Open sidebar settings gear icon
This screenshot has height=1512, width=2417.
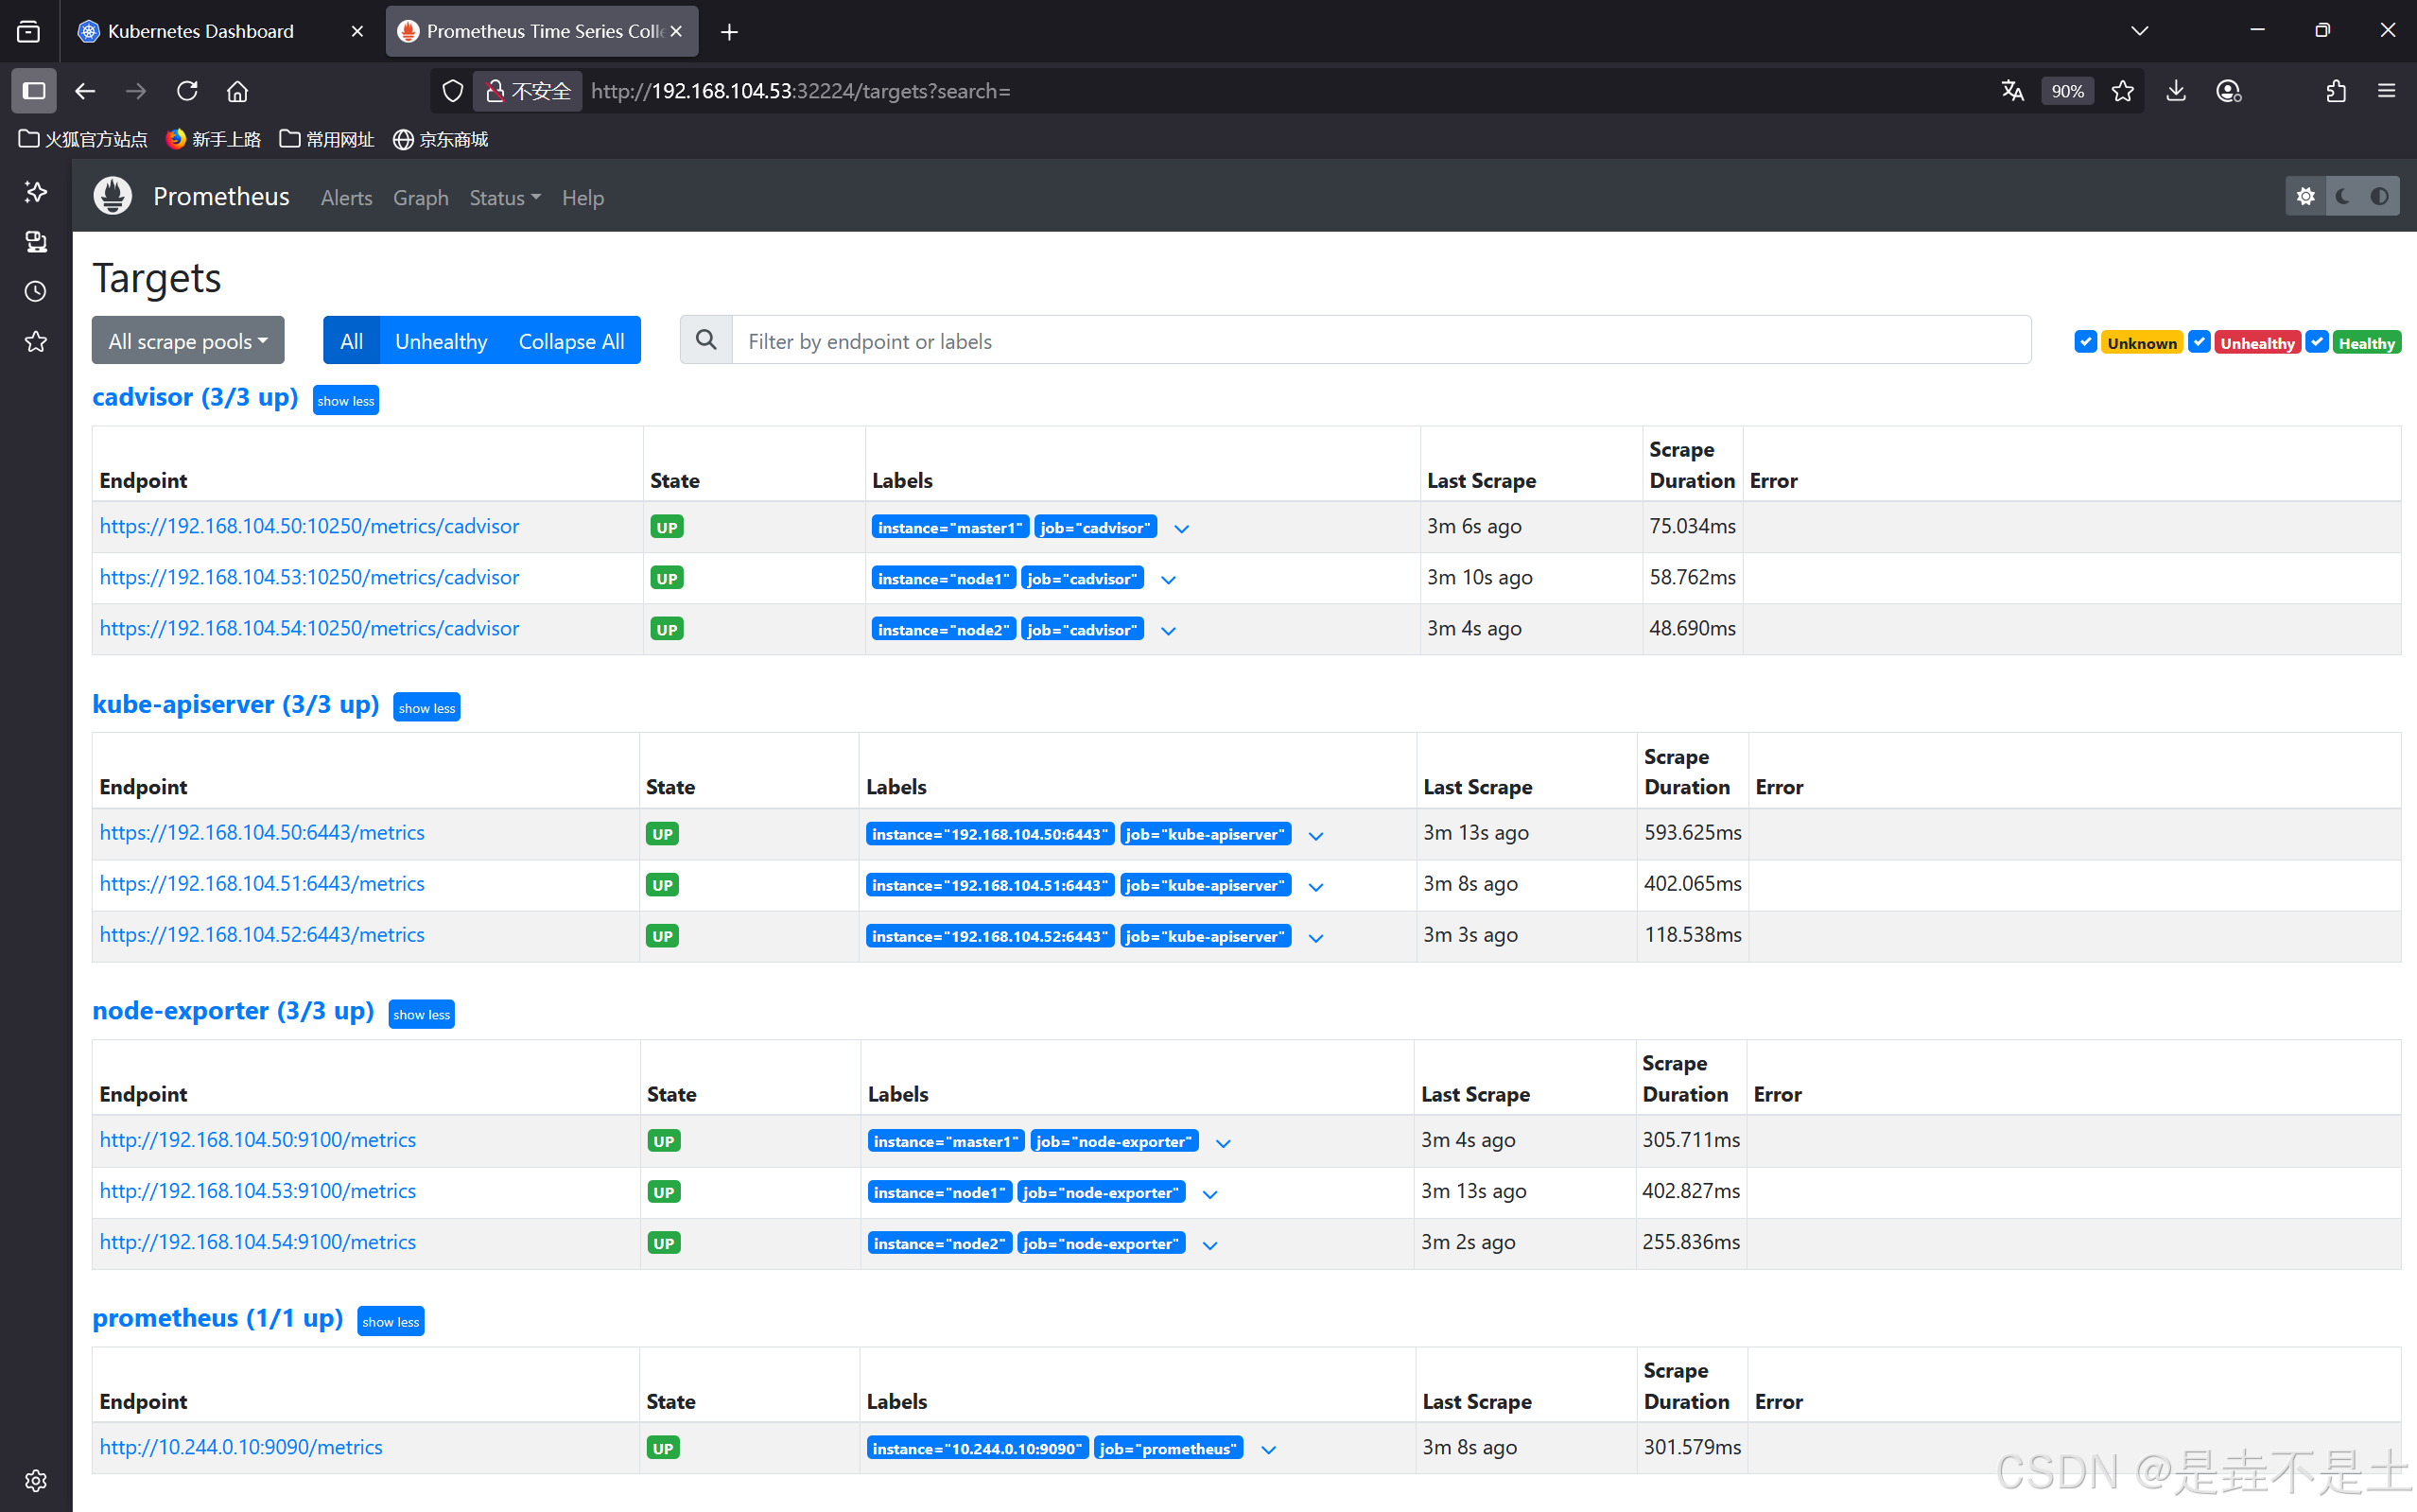coord(36,1480)
